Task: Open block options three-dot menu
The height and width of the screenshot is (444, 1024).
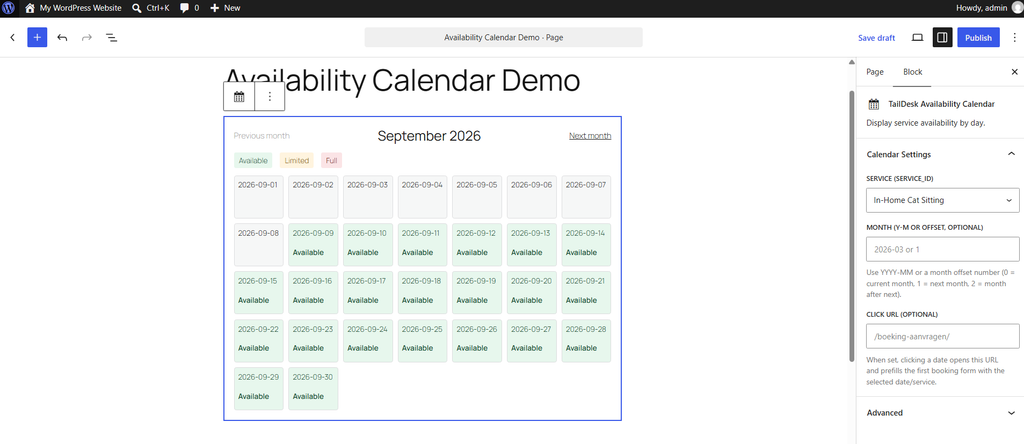Action: (270, 97)
